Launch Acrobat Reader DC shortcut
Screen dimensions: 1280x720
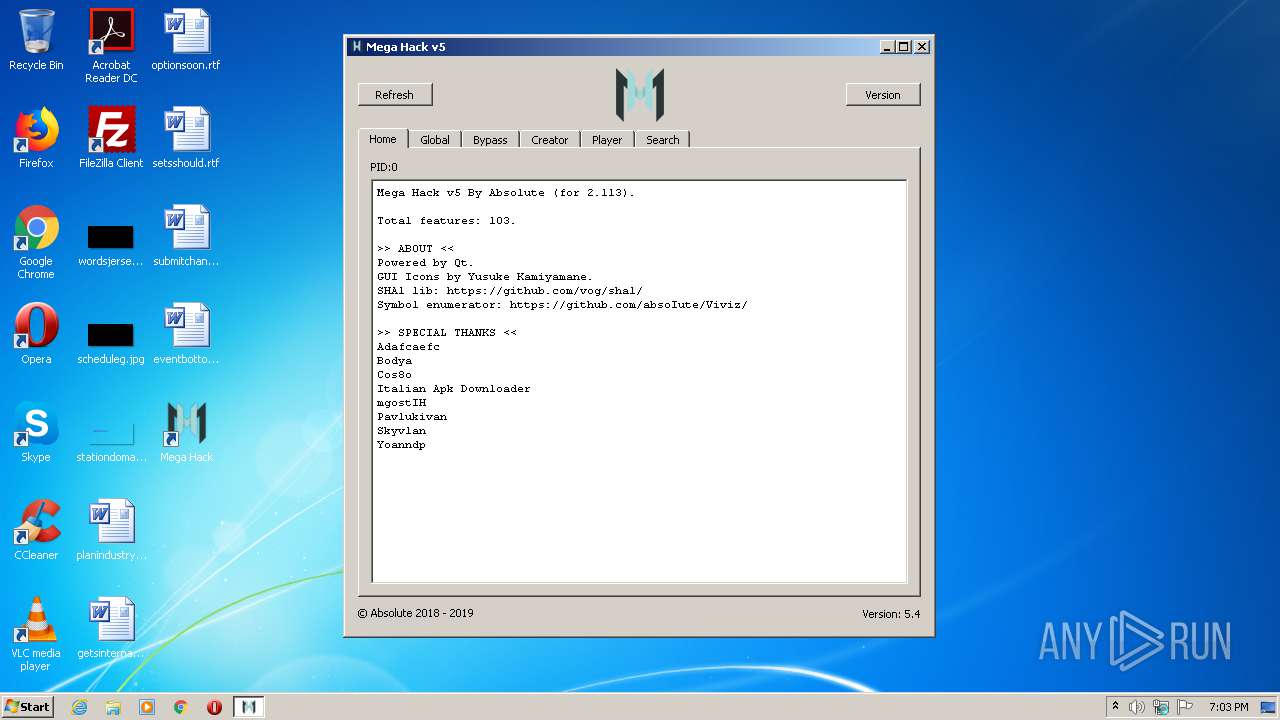(x=111, y=45)
